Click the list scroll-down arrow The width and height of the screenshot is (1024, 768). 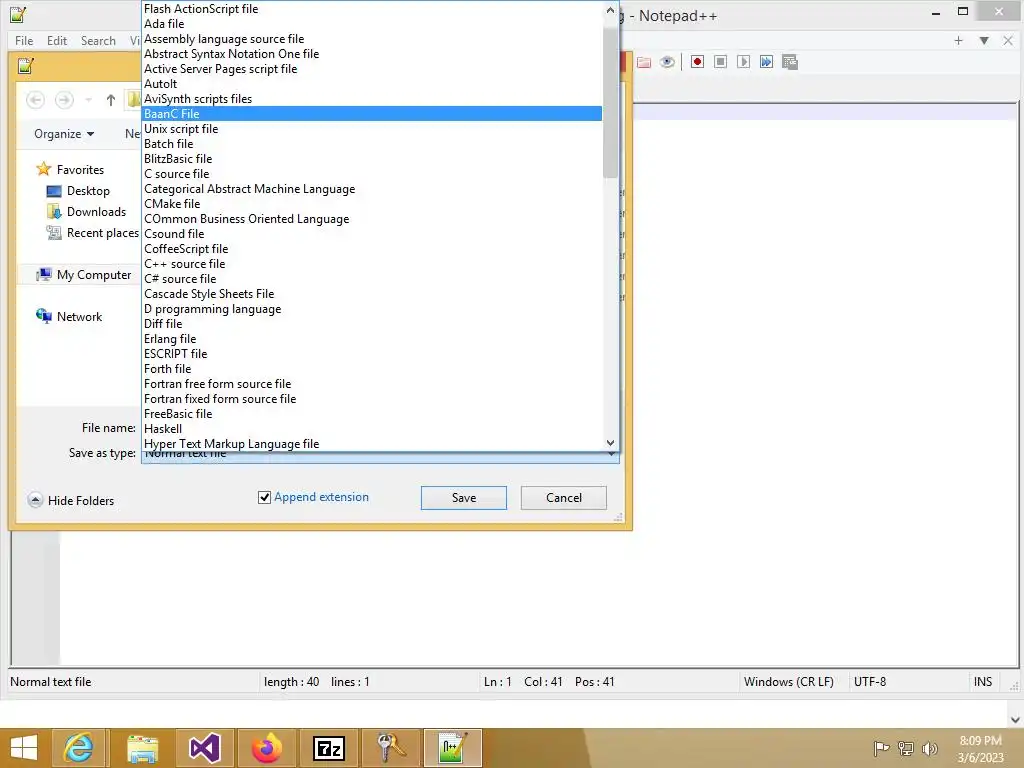610,443
